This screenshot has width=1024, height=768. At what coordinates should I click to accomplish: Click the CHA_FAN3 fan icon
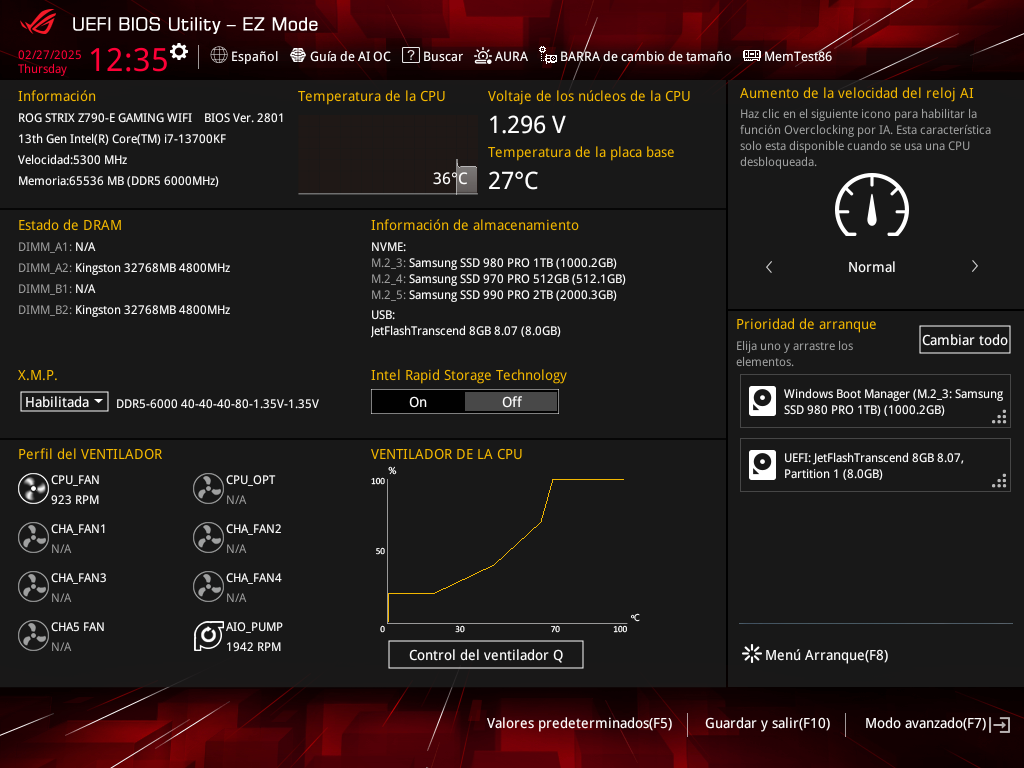(x=33, y=586)
